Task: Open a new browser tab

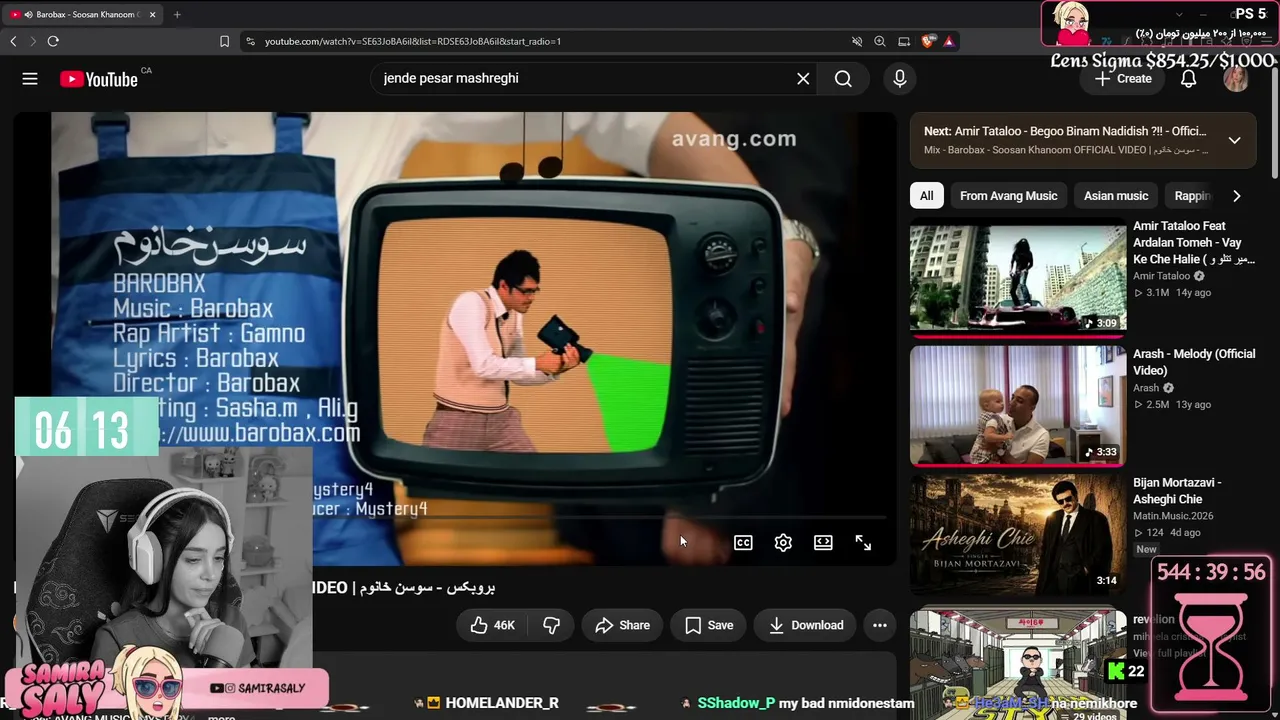Action: pos(177,15)
